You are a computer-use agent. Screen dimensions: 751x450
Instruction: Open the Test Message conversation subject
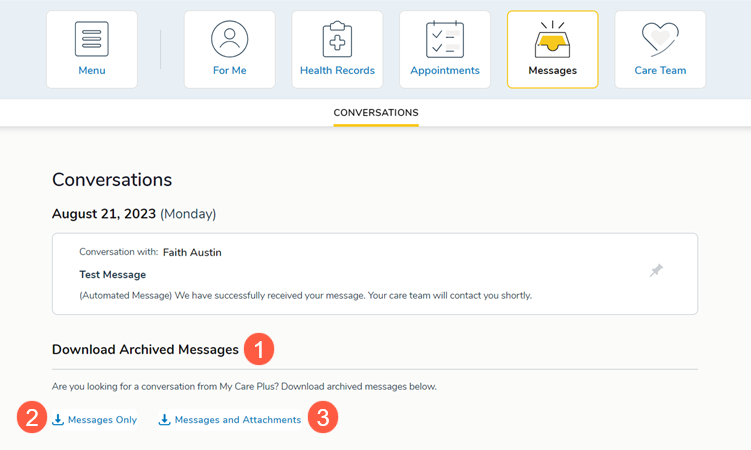pos(112,274)
